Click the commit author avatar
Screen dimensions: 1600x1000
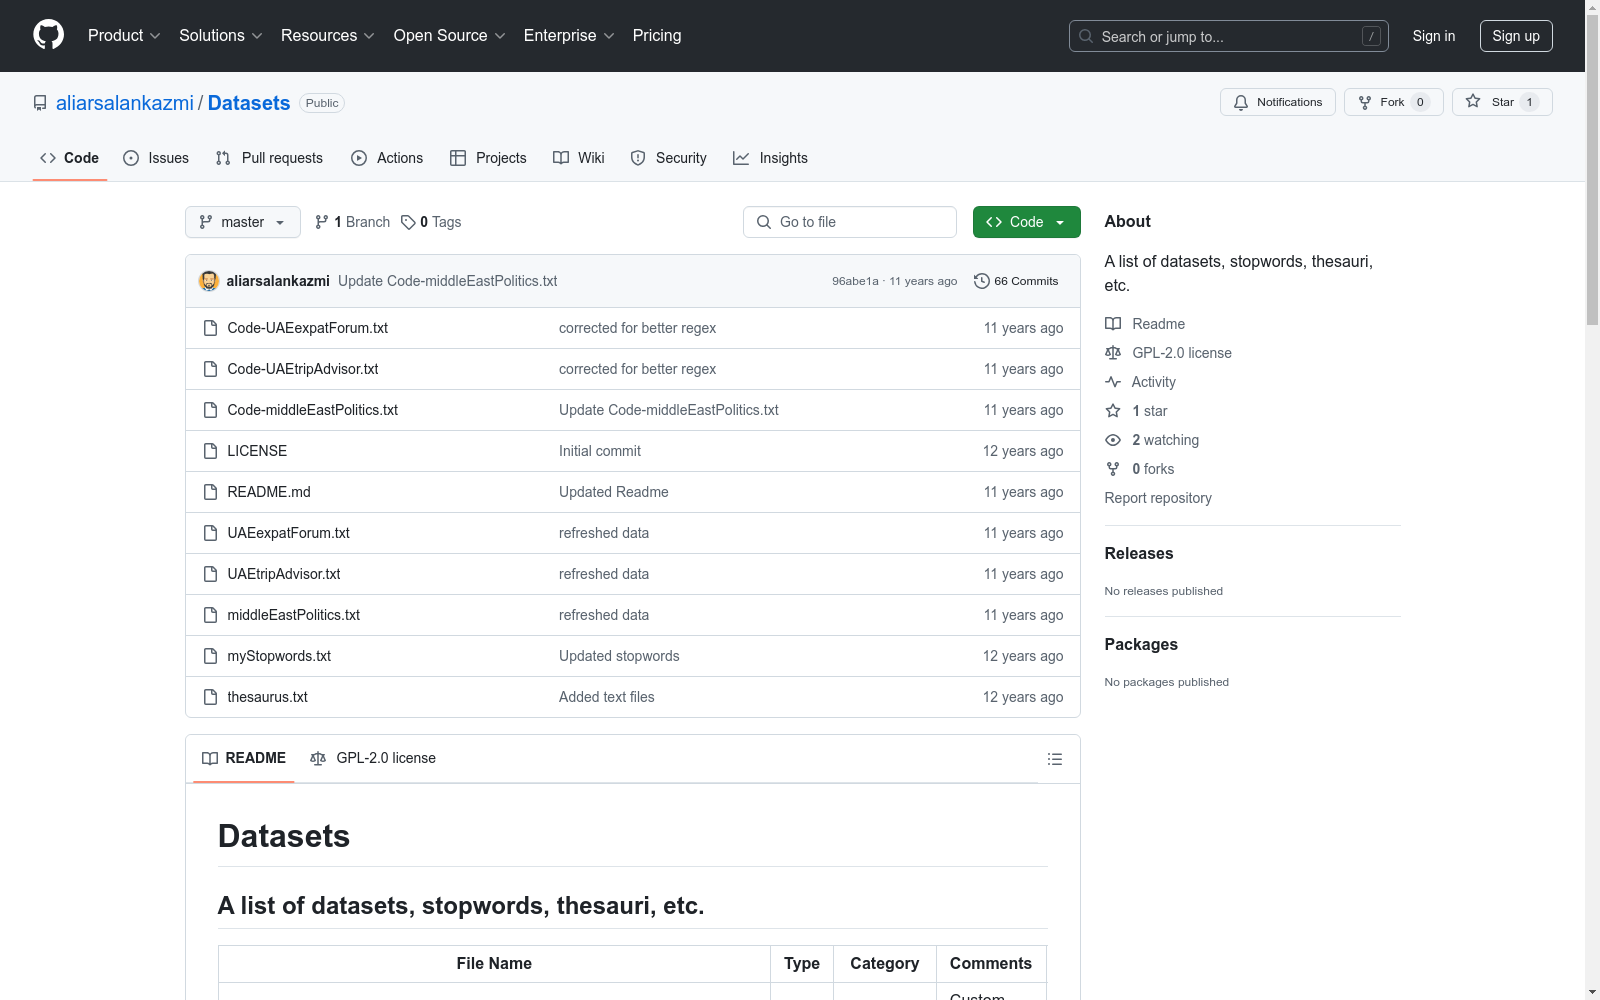pyautogui.click(x=209, y=281)
